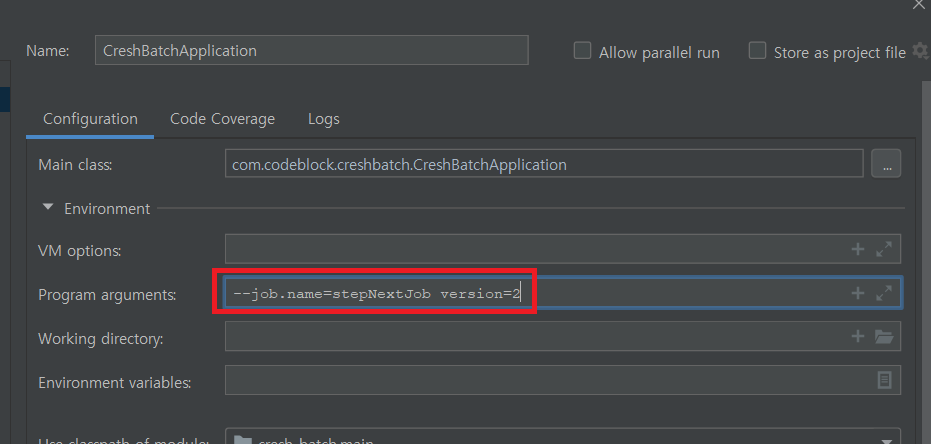Click the plus icon in VM options

coord(857,250)
